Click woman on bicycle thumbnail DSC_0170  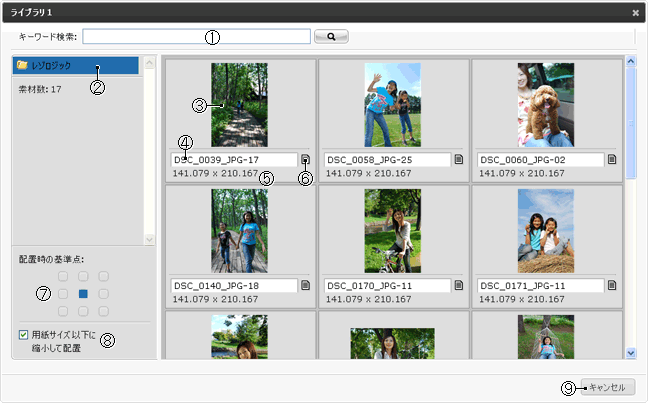pos(393,231)
